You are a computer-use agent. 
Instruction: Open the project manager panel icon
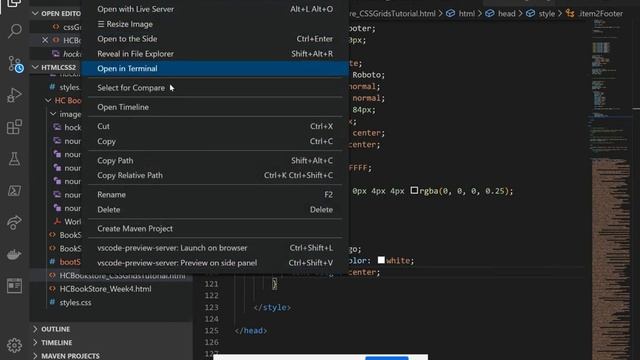(x=15, y=286)
